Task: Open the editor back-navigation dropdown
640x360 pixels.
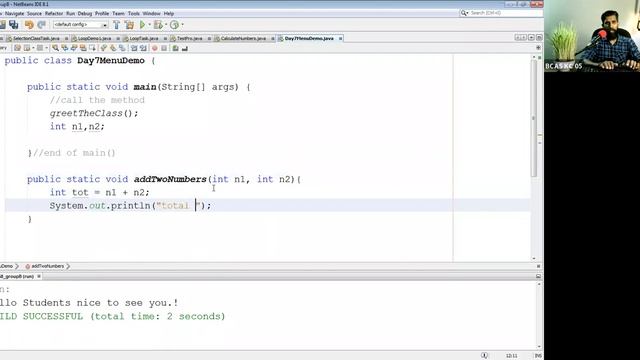Action: tap(33, 48)
